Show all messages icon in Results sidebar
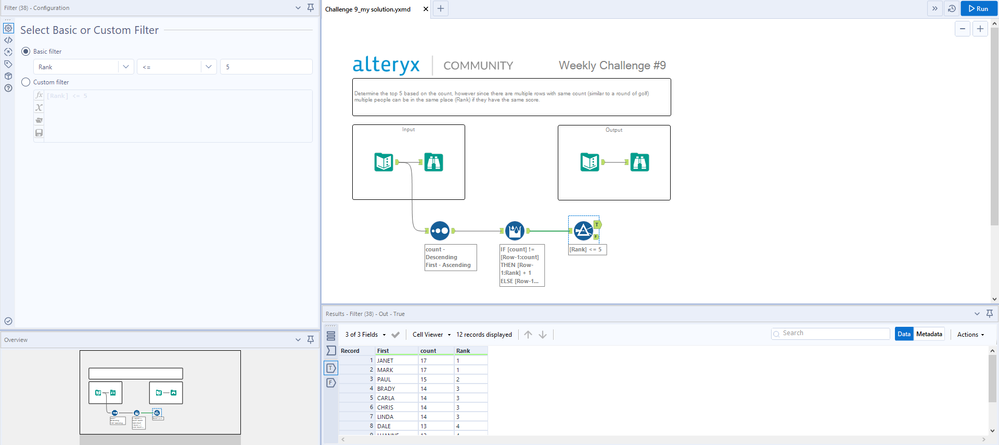The image size is (999, 445). click(331, 336)
